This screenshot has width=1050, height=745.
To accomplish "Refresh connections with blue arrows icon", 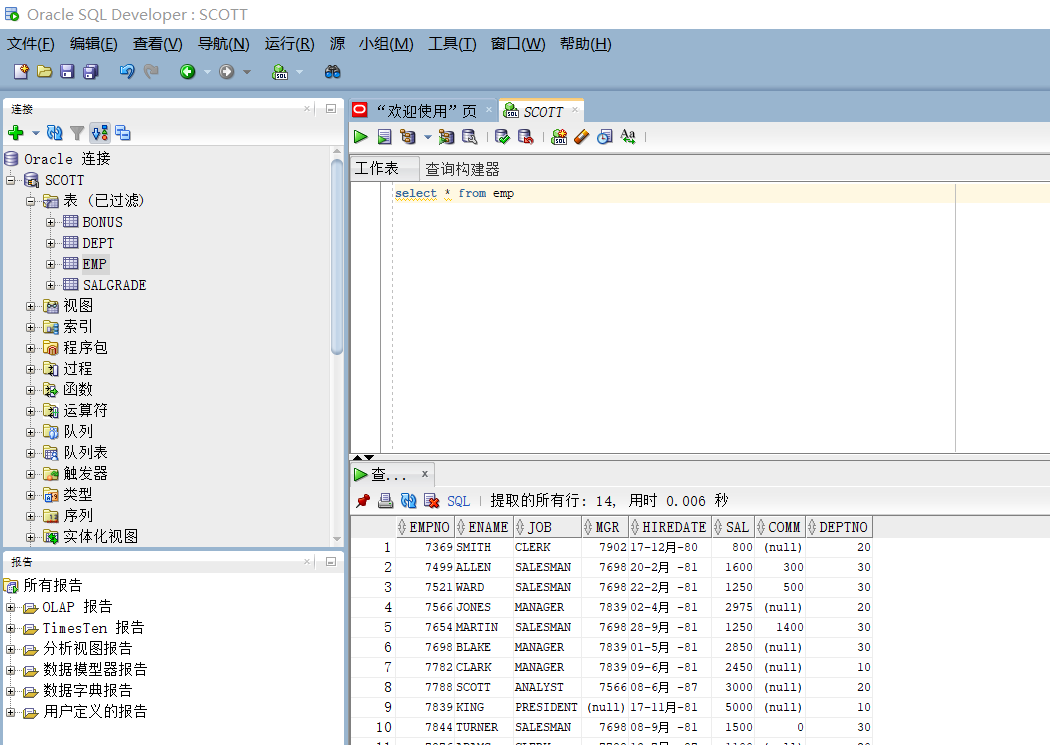I will point(54,133).
